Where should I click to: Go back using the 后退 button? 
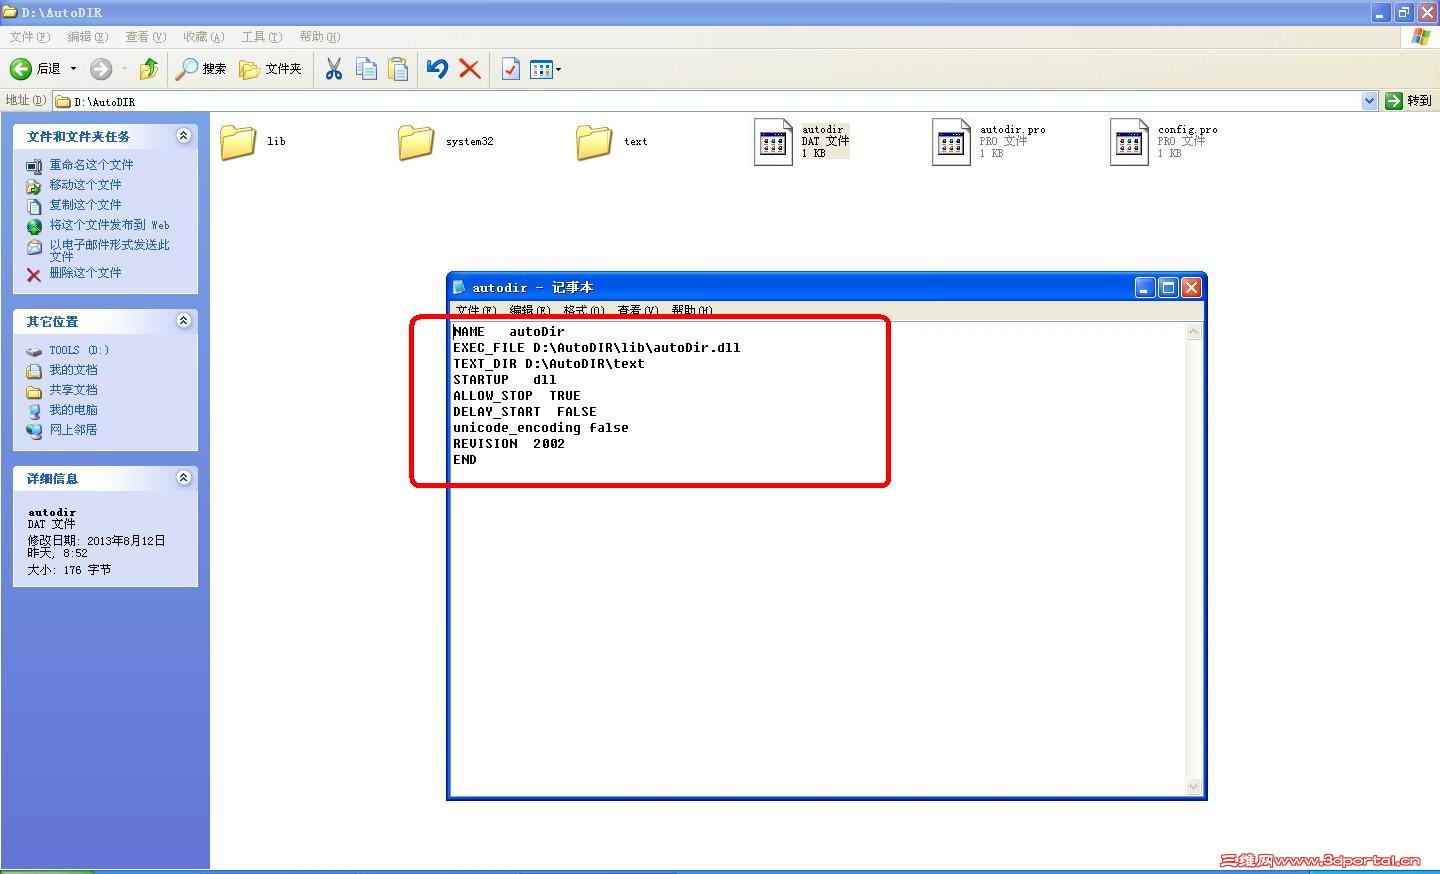tap(36, 69)
